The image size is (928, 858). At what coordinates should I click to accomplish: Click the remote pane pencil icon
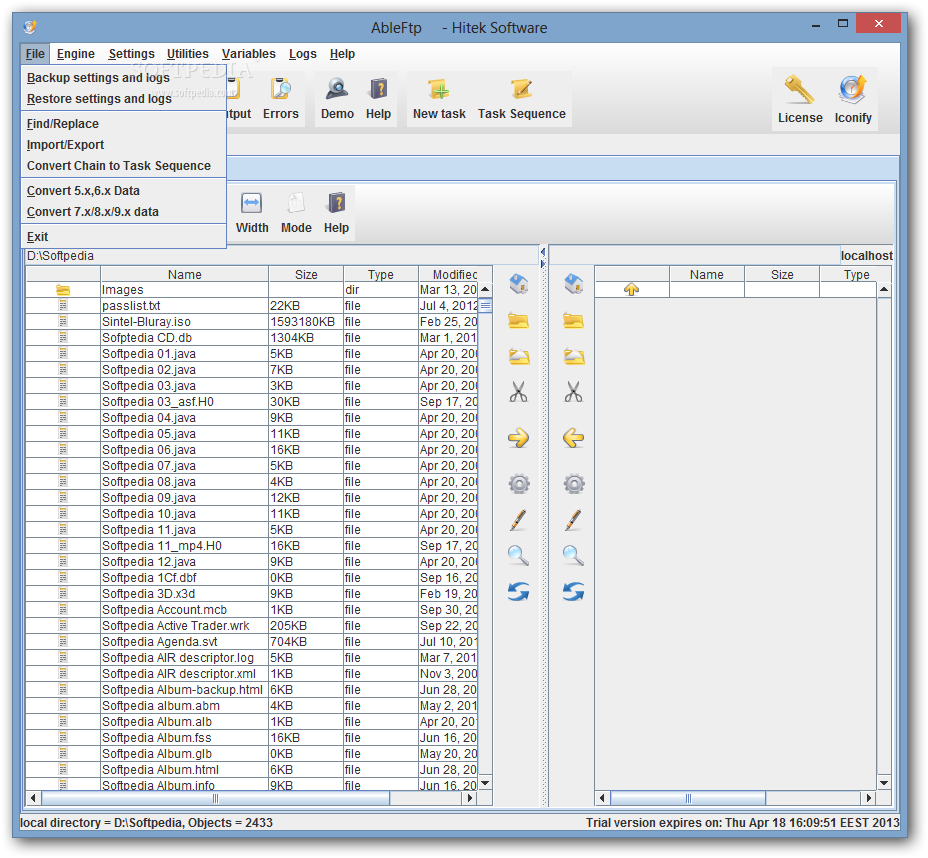pos(573,520)
